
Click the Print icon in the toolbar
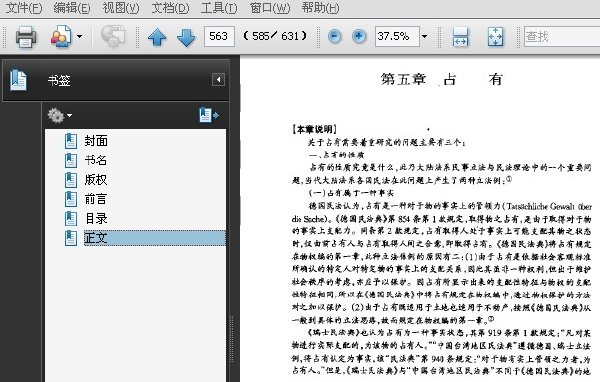[26, 37]
